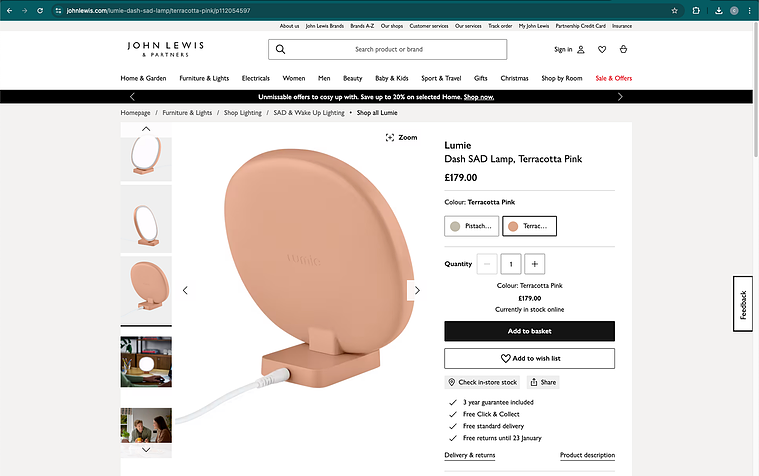The image size is (759, 476).
Task: Open Customer services top link
Action: click(x=429, y=26)
